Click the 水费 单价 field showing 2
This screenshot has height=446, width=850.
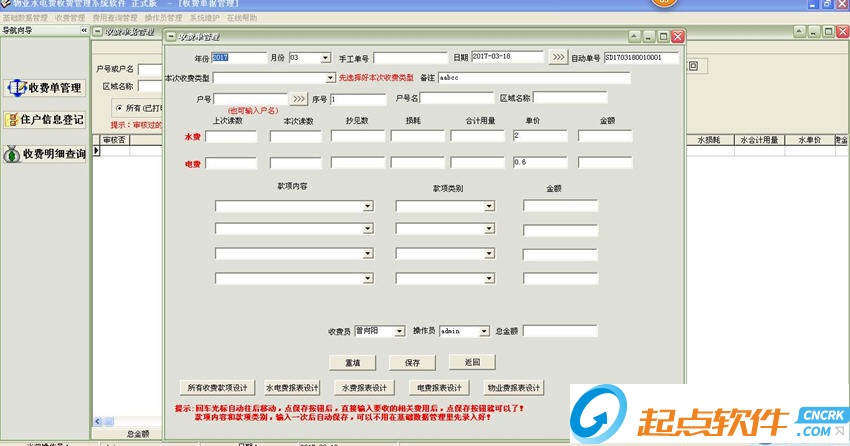540,135
